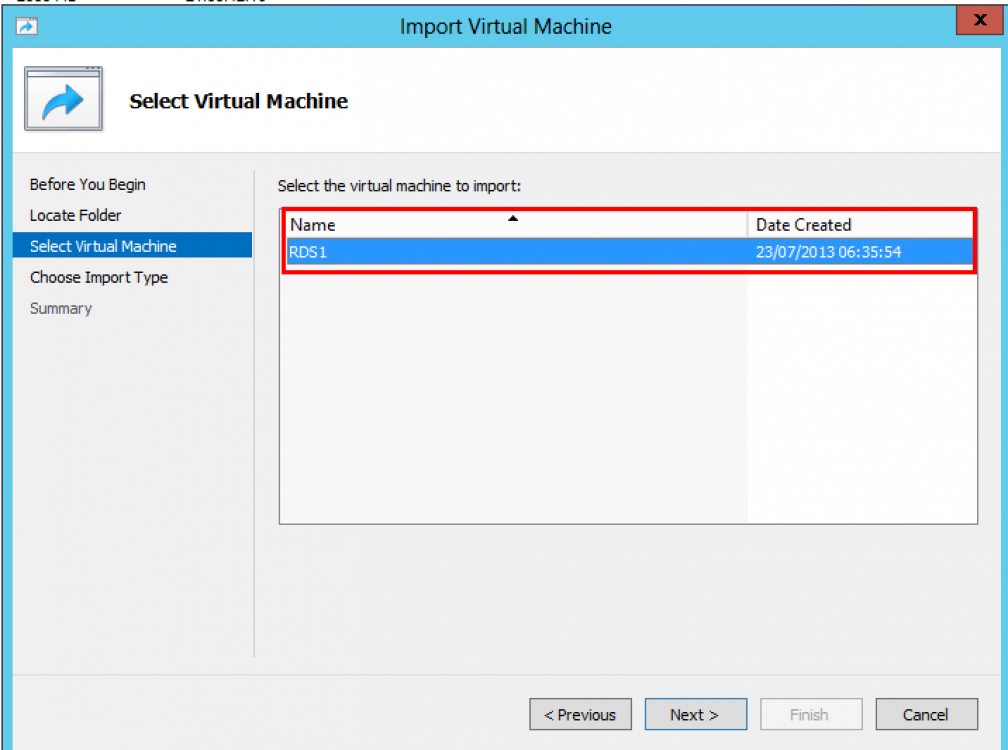Click the Previous button
Image resolution: width=1008 pixels, height=750 pixels.
[x=580, y=714]
